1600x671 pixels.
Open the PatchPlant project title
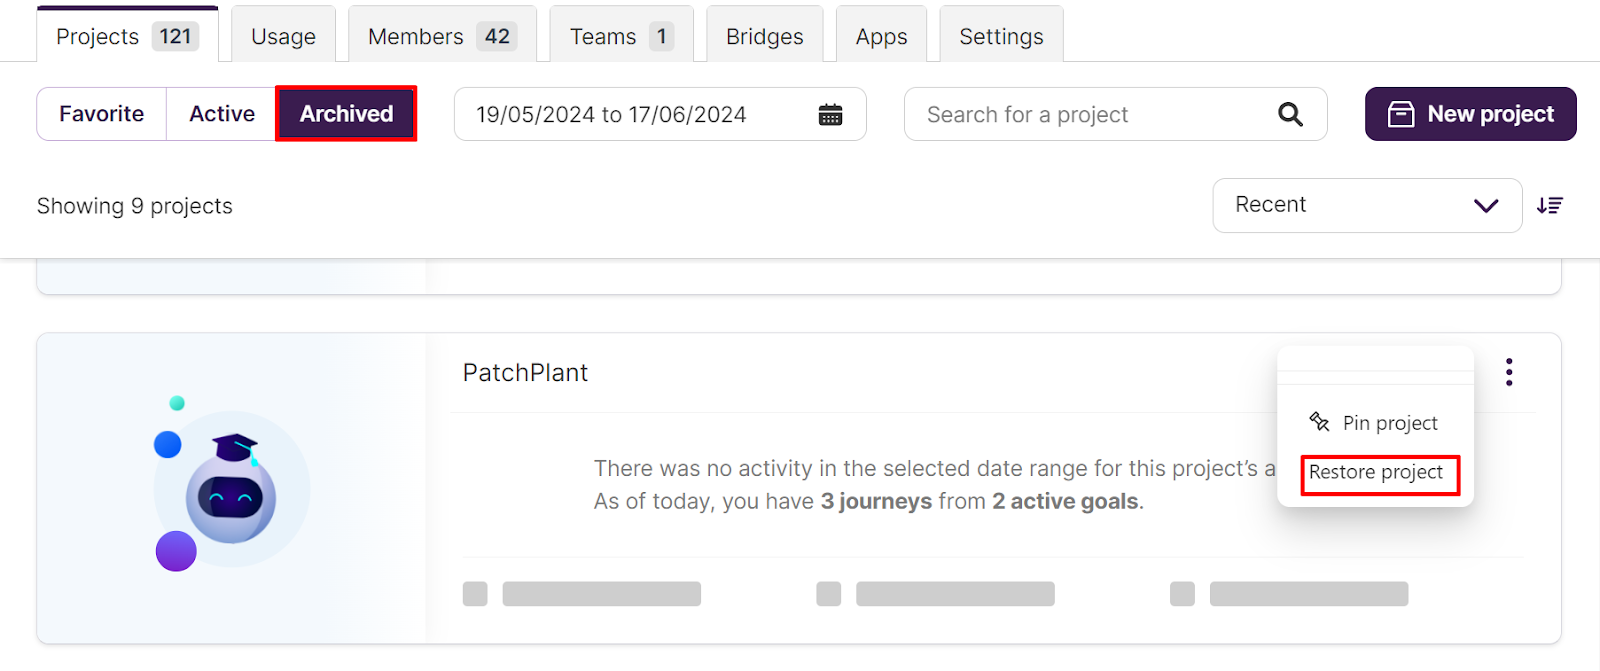point(525,373)
